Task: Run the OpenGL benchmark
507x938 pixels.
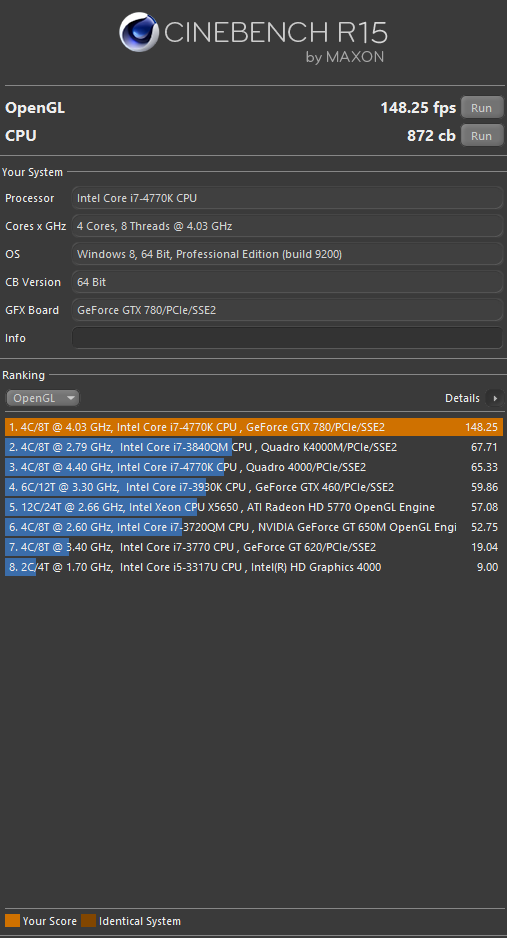Action: click(481, 108)
